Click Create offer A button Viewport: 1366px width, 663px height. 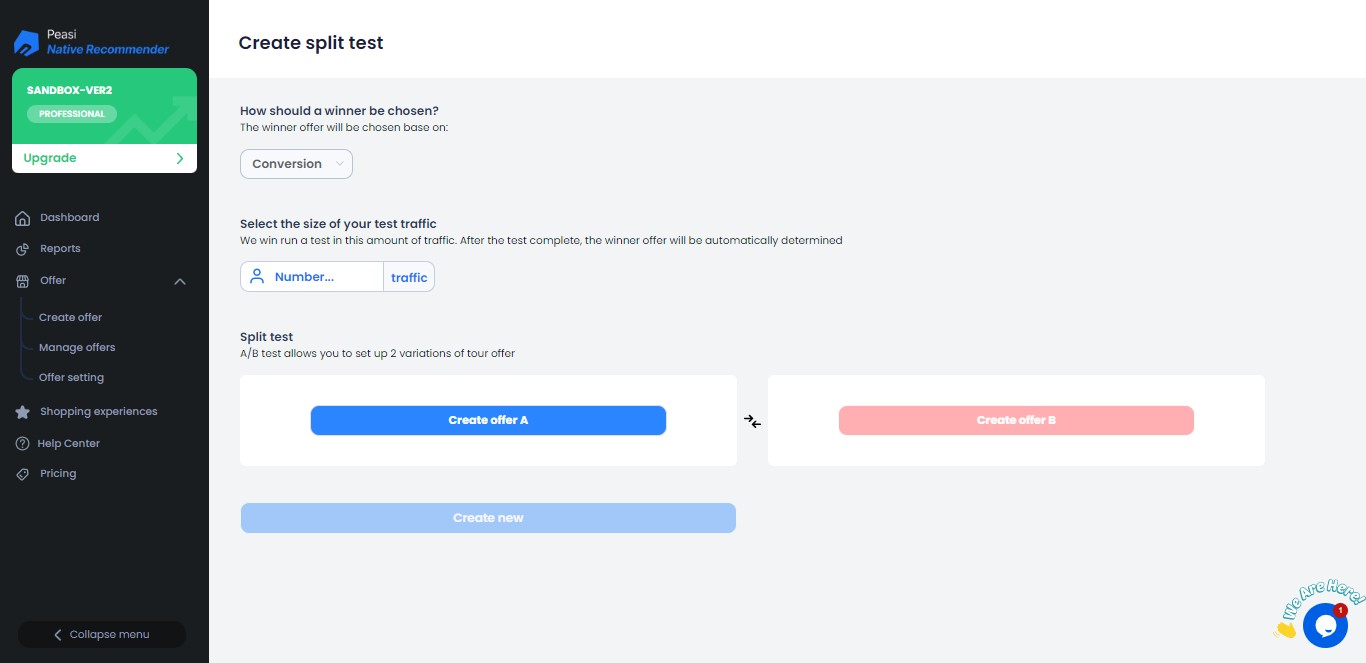point(488,420)
